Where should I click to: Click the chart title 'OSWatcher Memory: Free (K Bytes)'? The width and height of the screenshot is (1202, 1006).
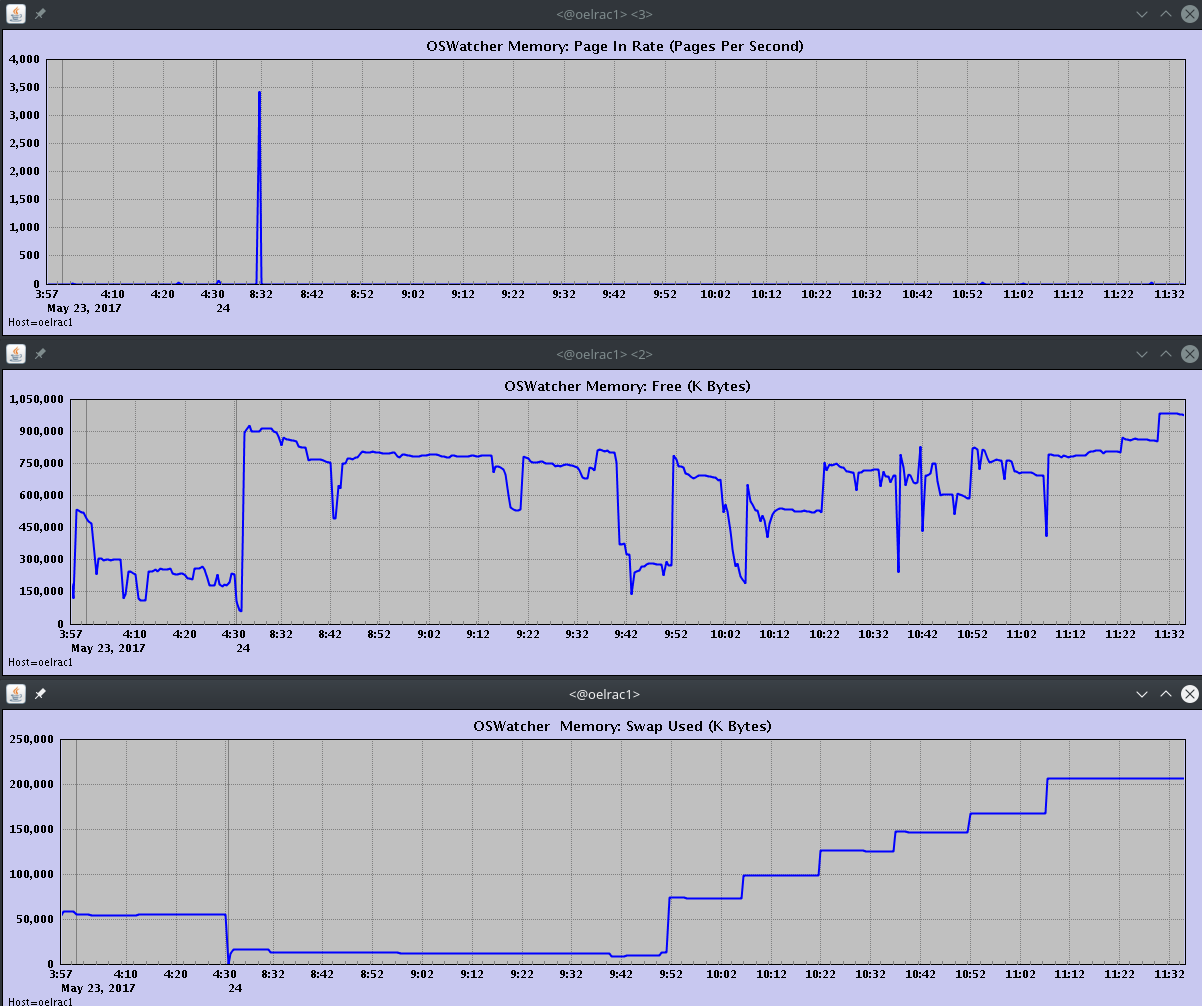627,386
